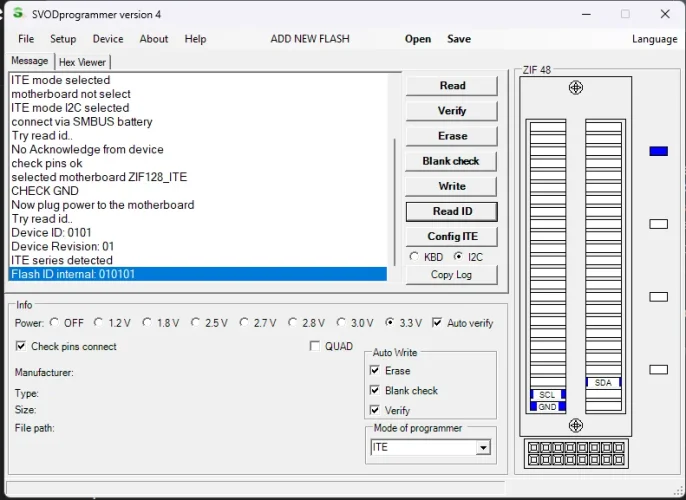Click the upper Erase button
This screenshot has width=686, height=500.
click(x=452, y=136)
